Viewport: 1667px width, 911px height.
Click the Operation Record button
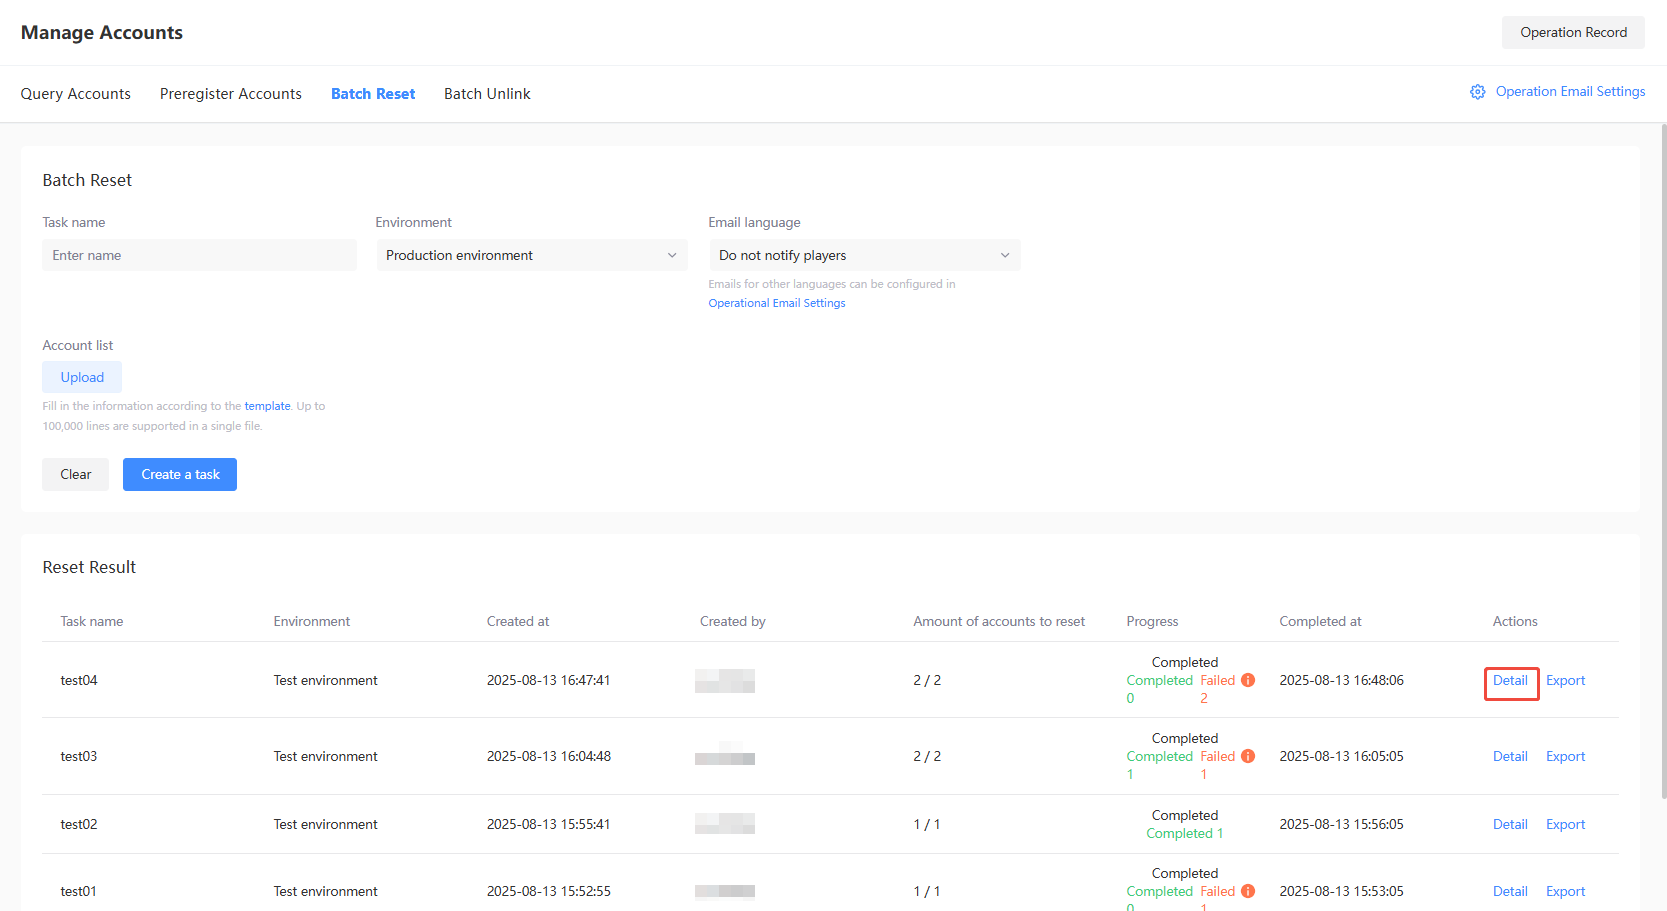pyautogui.click(x=1573, y=32)
